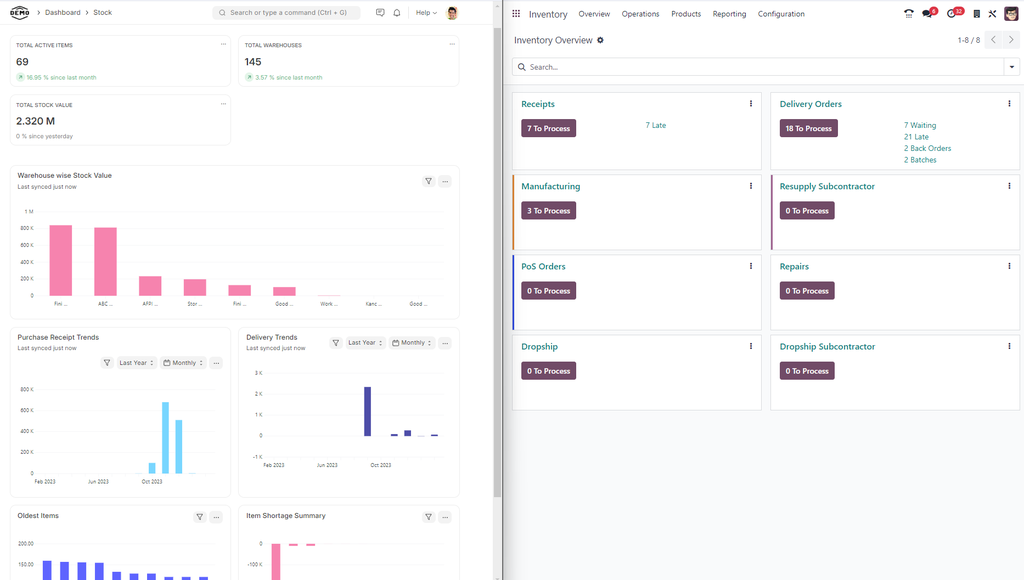Click the DEMO logo in the dashboard header

tap(20, 12)
